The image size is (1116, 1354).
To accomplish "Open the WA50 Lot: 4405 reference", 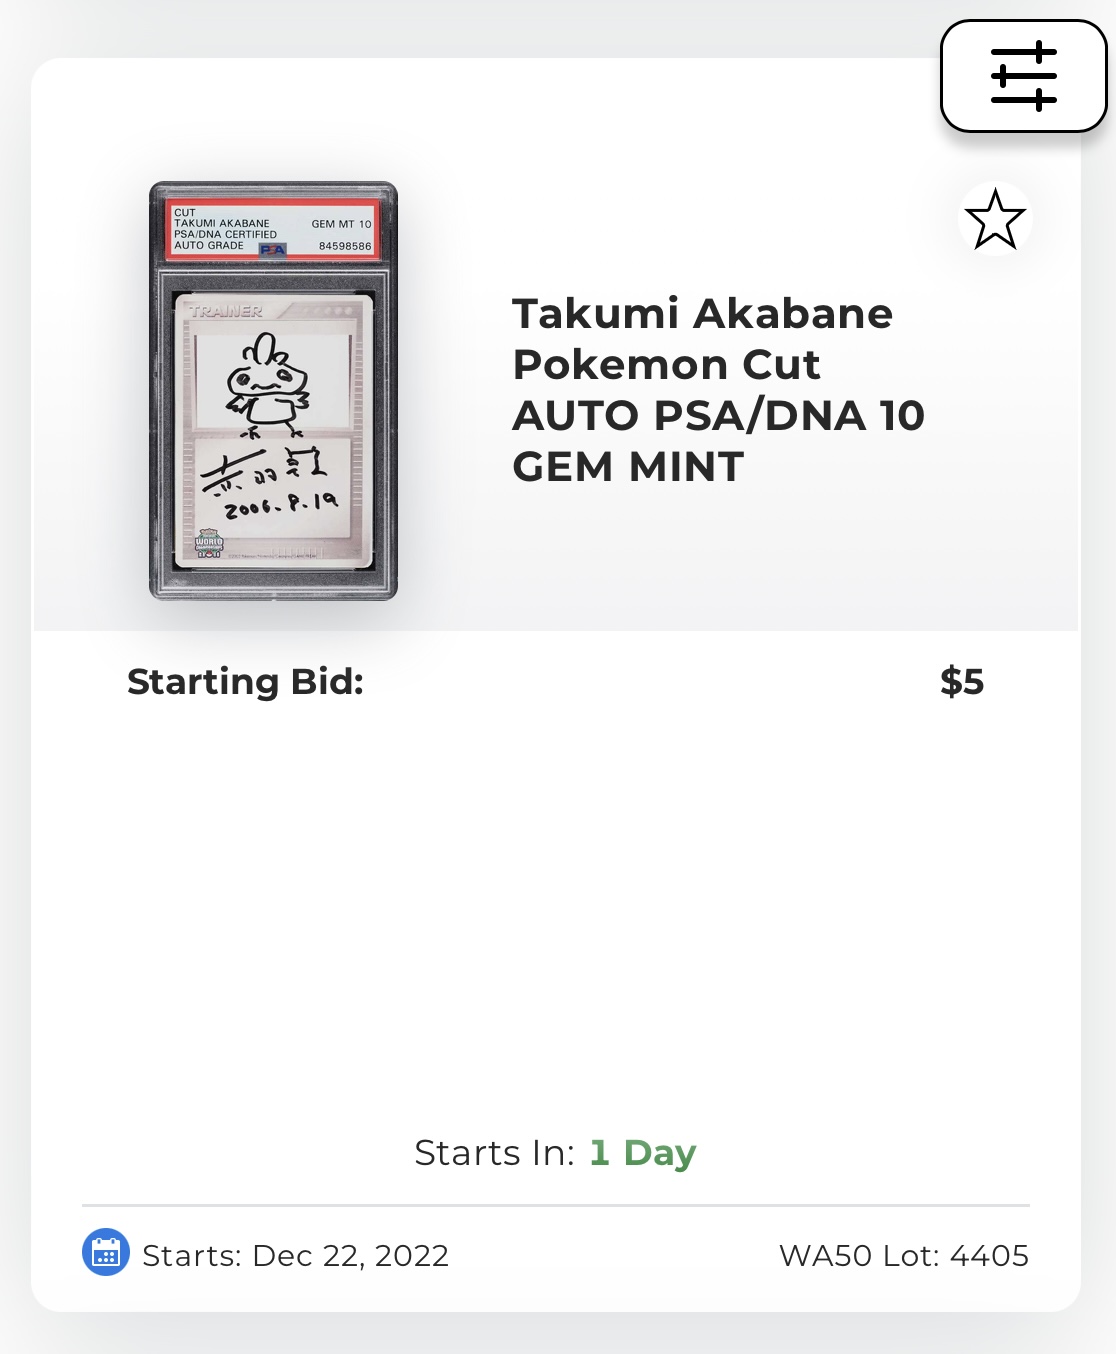I will click(903, 1255).
